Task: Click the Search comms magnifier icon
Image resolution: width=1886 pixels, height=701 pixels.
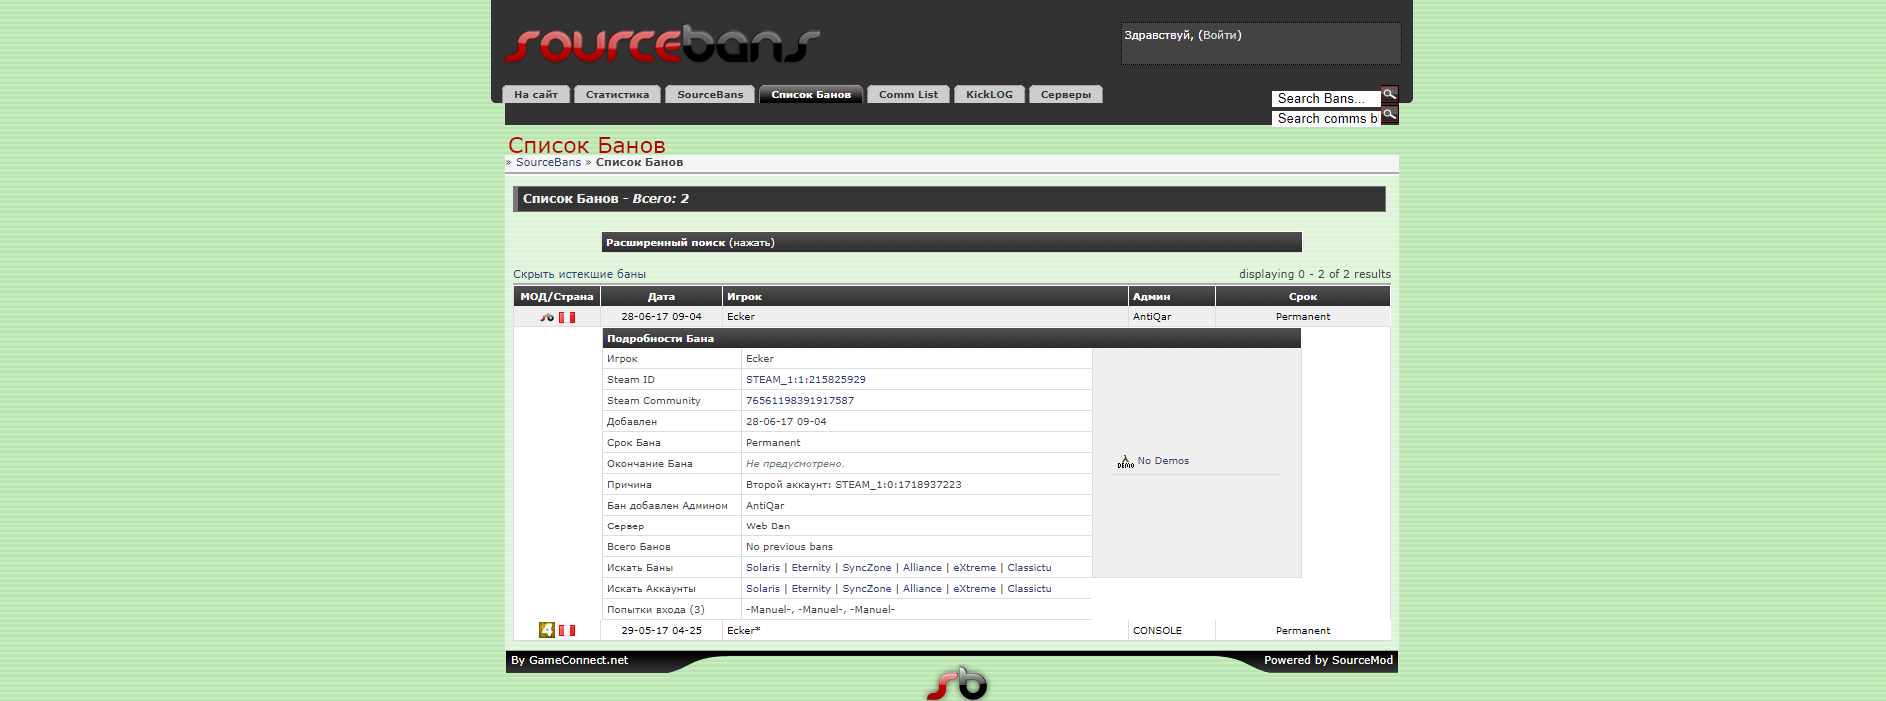Action: pos(1389,115)
